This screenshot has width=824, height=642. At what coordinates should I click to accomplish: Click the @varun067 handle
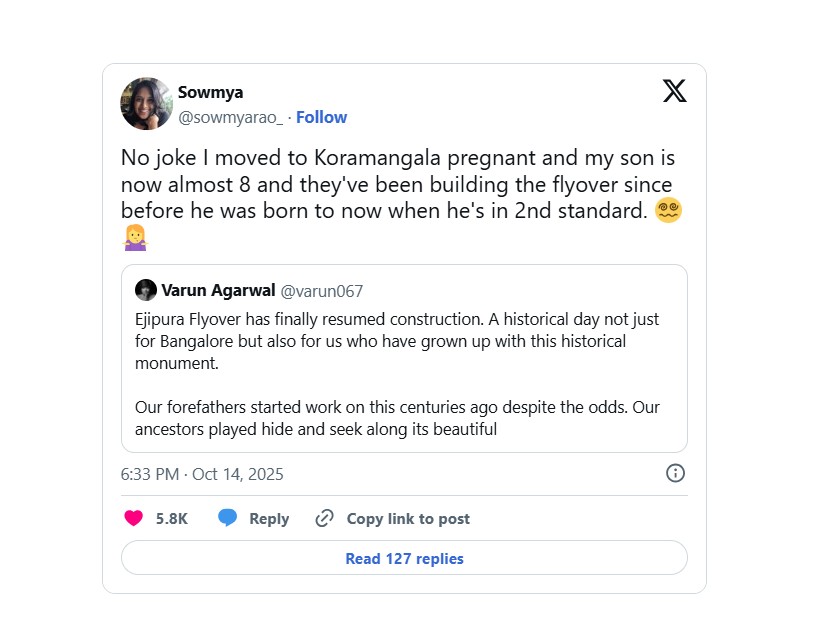(321, 291)
